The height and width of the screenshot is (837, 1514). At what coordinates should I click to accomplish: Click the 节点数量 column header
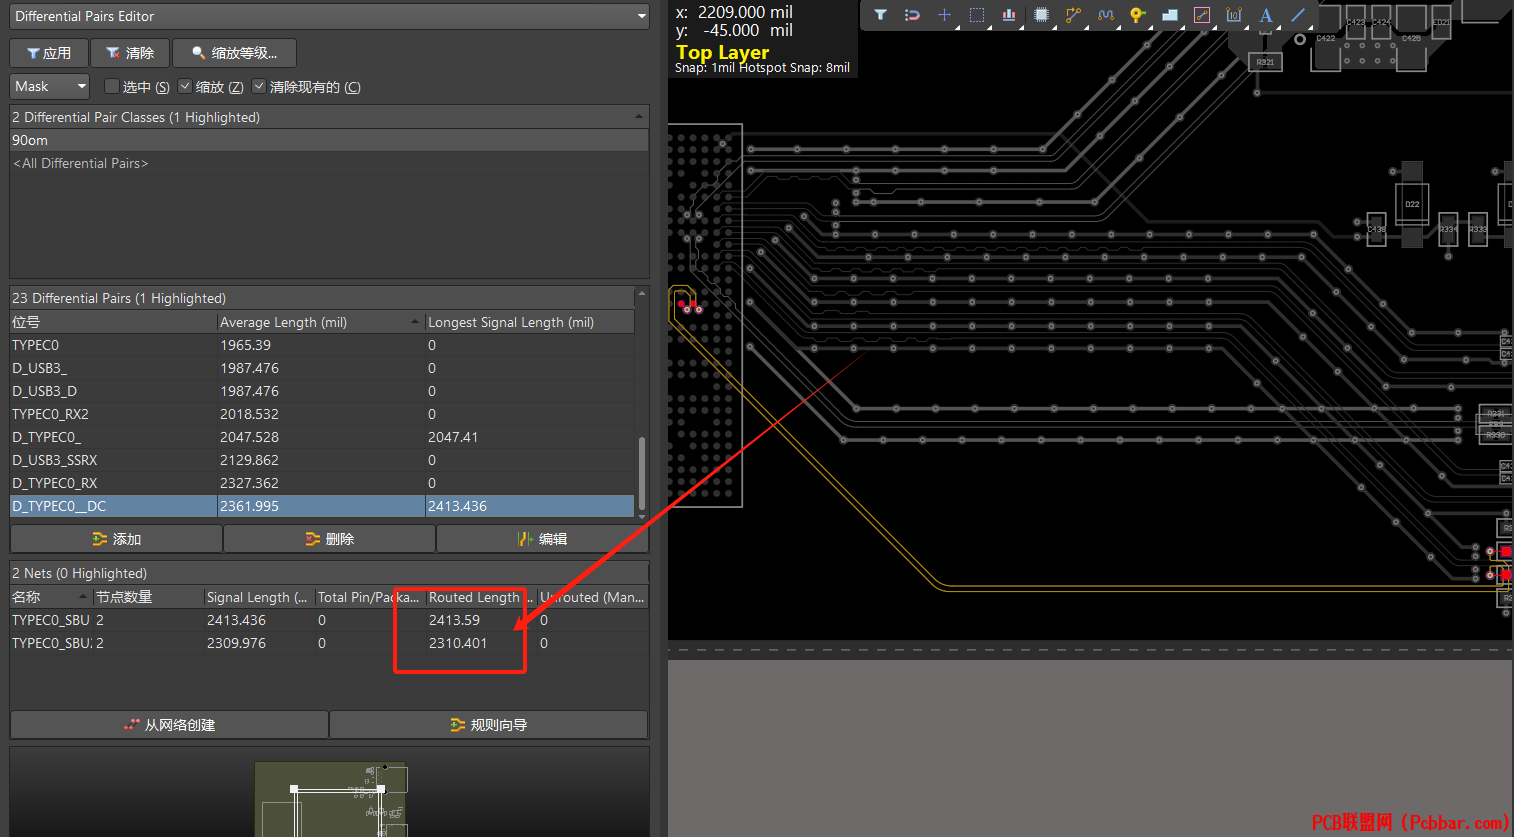(148, 597)
